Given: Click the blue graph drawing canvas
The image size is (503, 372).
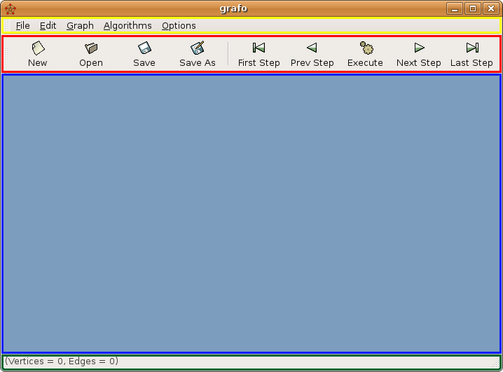Looking at the screenshot, I should click(251, 214).
